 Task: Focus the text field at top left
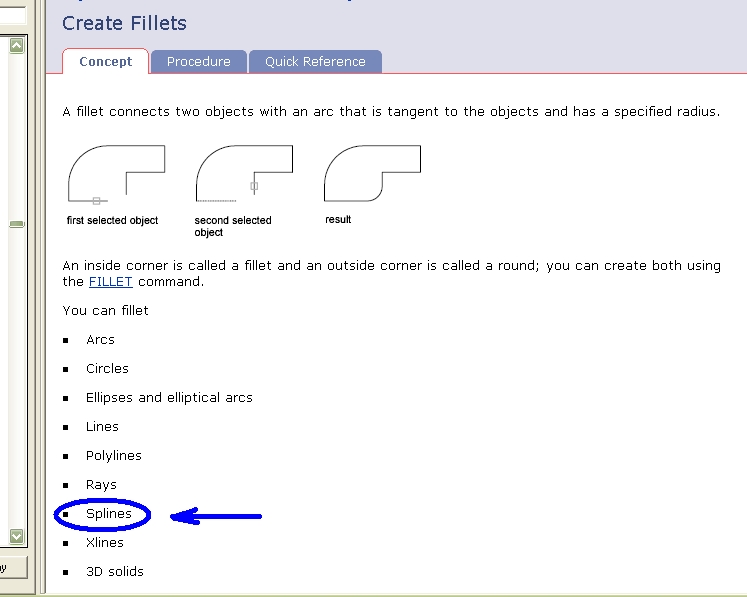12,15
